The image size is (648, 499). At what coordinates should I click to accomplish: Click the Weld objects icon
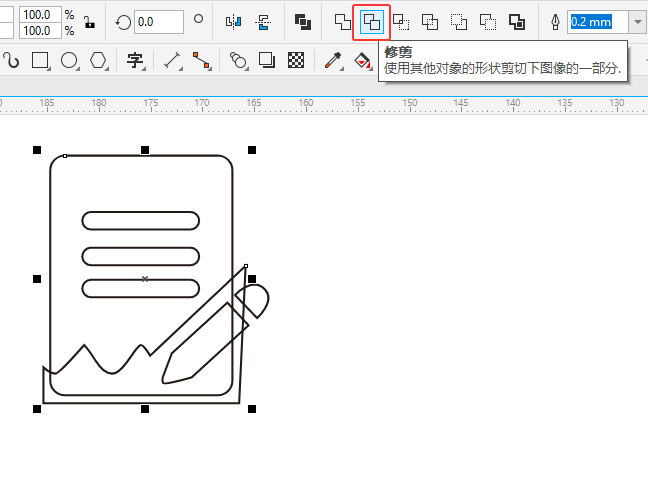[343, 21]
